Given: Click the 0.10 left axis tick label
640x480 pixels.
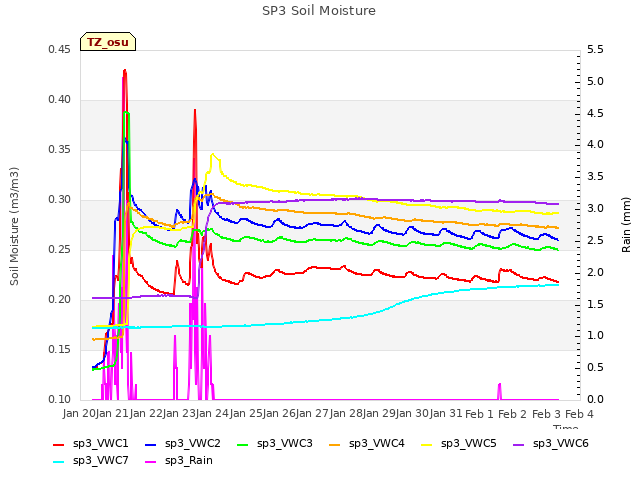Looking at the screenshot, I should pyautogui.click(x=59, y=400).
